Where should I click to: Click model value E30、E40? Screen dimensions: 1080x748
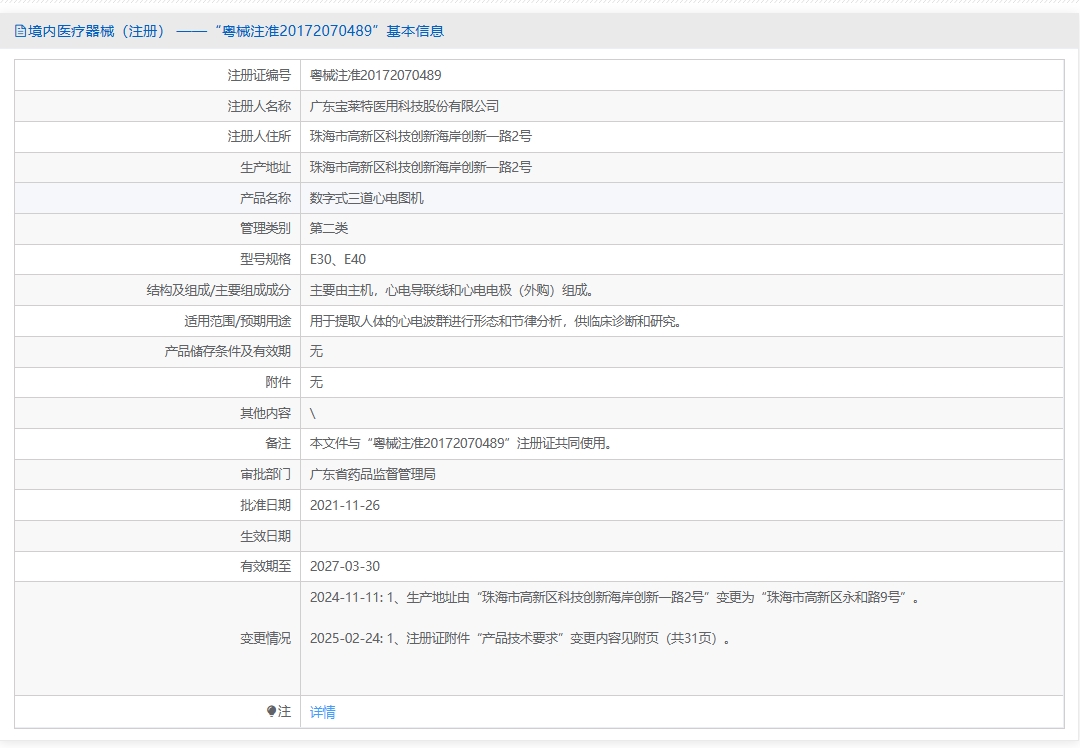coord(338,259)
